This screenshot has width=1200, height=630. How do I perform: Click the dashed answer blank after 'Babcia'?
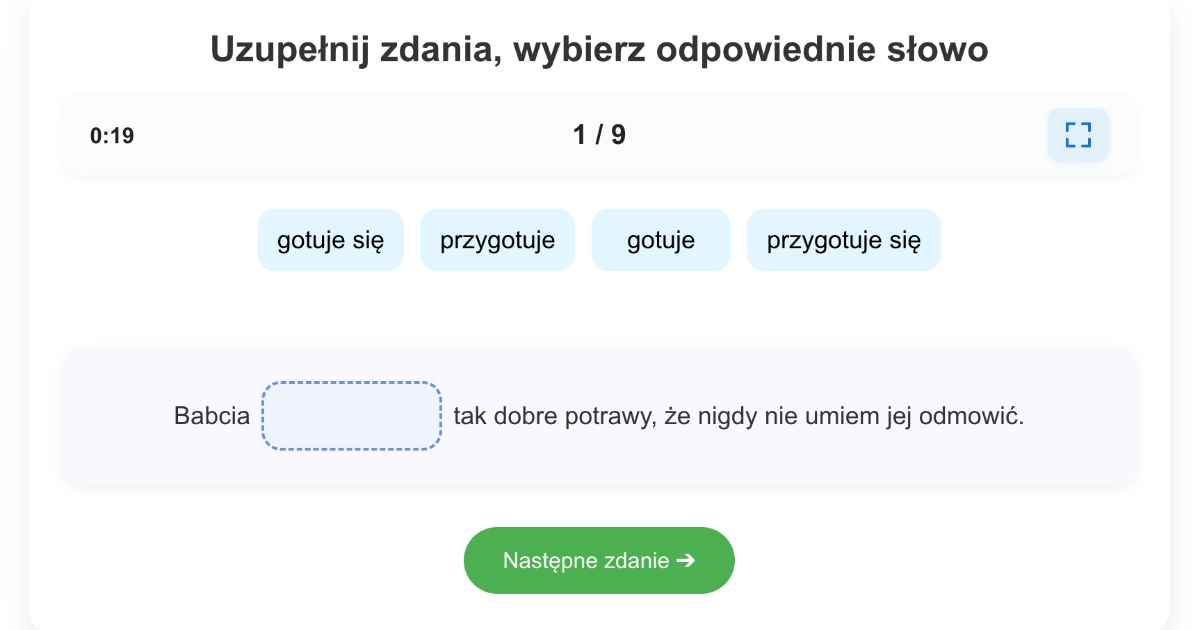pyautogui.click(x=351, y=415)
